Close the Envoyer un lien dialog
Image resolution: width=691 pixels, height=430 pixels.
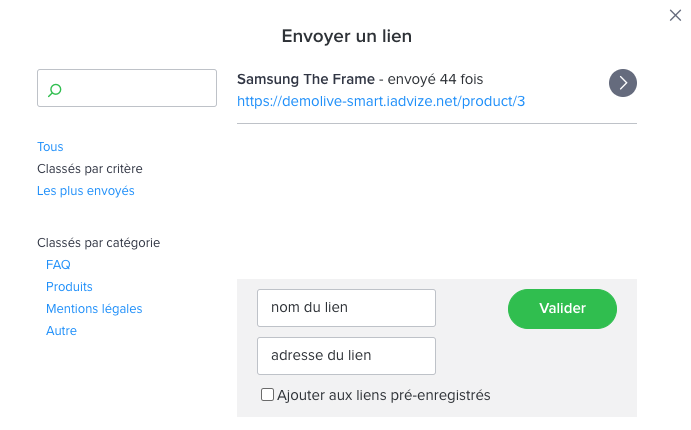point(675,15)
